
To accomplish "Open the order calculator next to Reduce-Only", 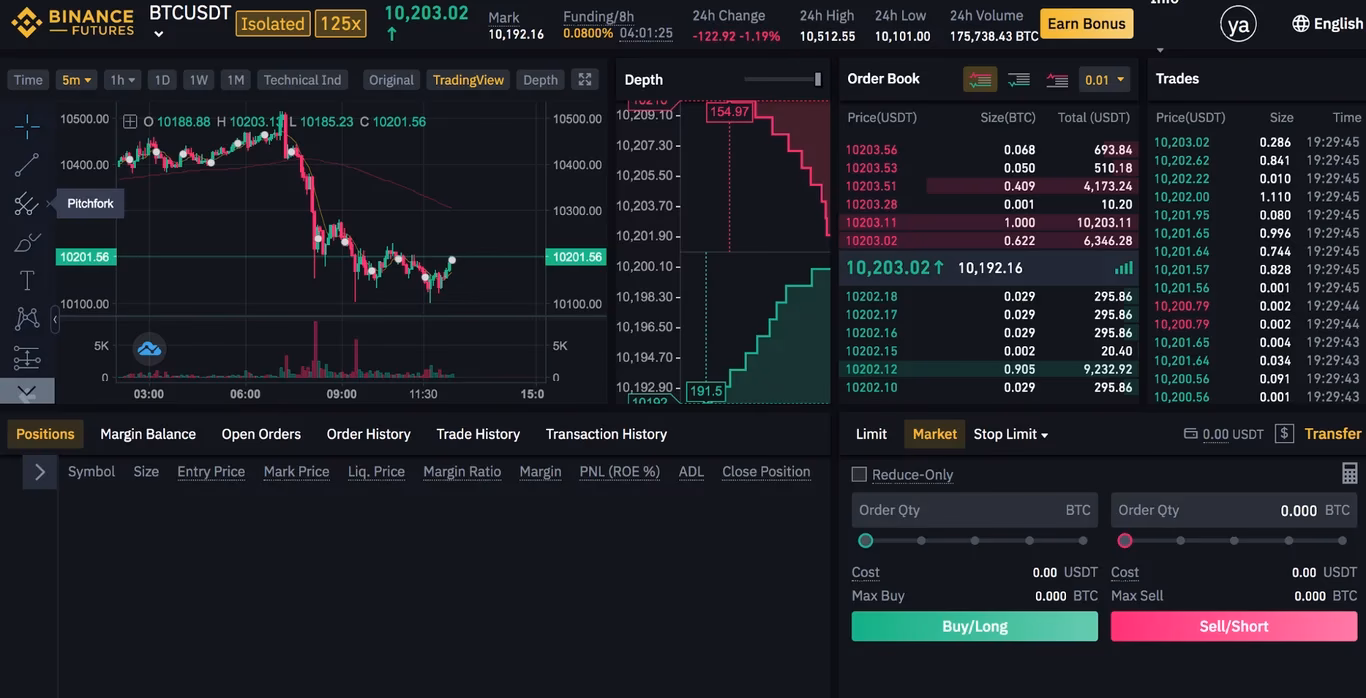I will [x=1349, y=472].
